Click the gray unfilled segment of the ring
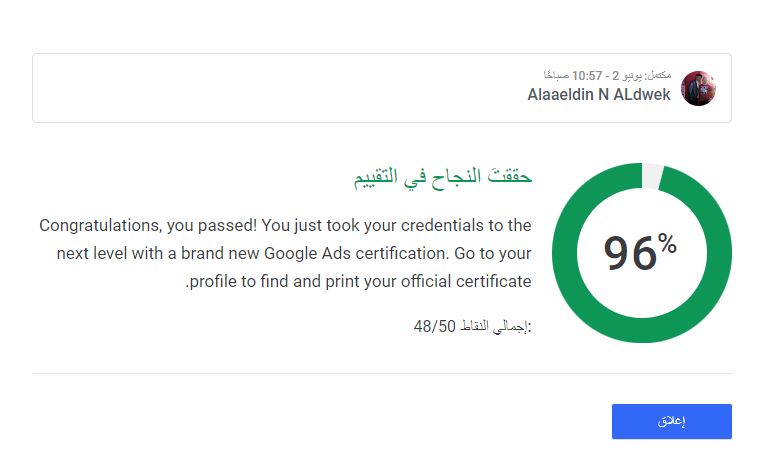 pyautogui.click(x=652, y=175)
